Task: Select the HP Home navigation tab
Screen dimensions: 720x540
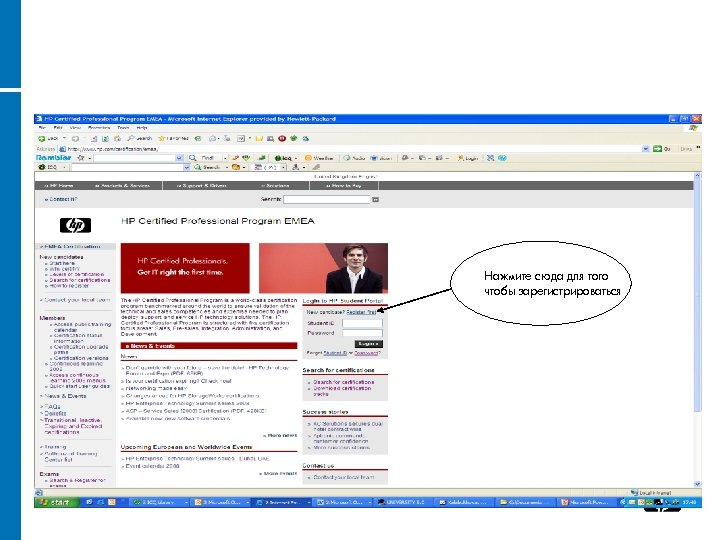Action: point(59,186)
